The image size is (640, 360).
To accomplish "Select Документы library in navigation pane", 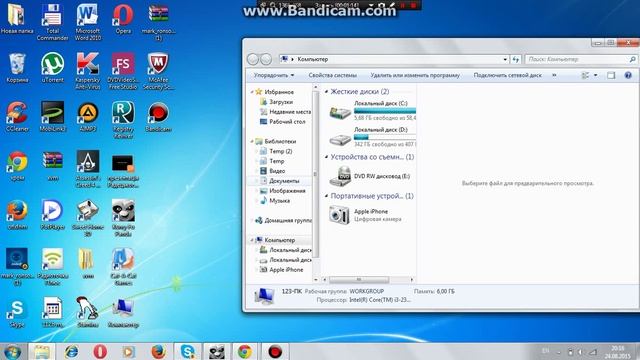I will [280, 181].
